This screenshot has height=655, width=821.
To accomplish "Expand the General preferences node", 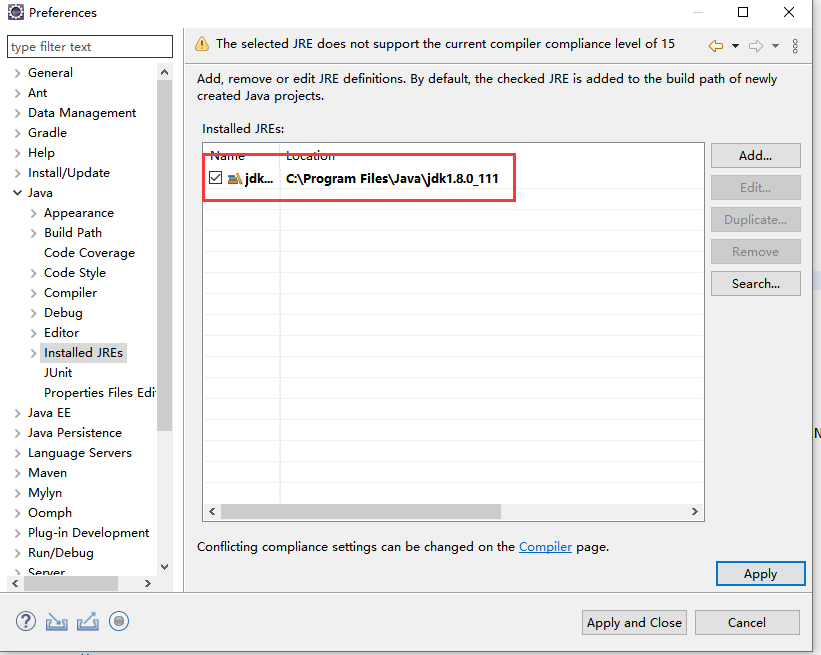I will 17,73.
